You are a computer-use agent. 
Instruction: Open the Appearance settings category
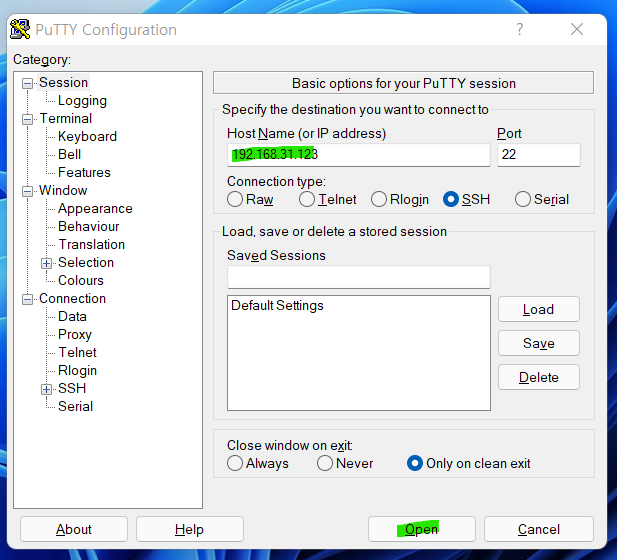tap(95, 209)
